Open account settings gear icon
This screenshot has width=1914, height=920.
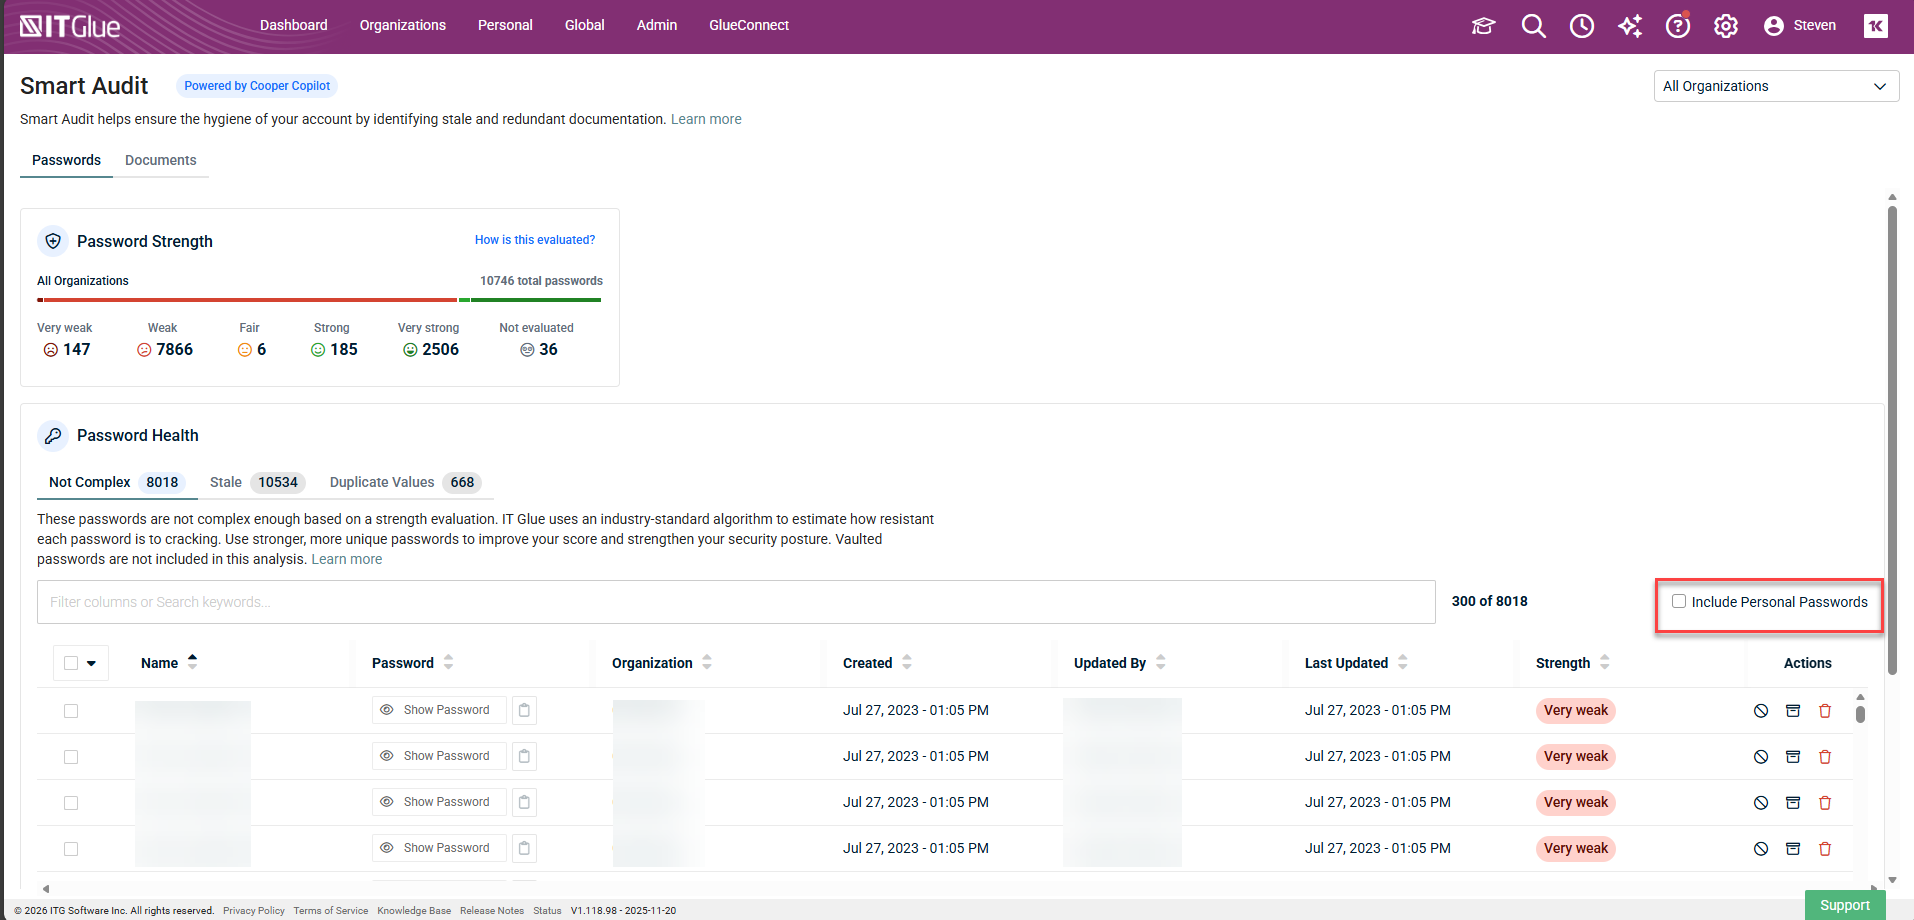pyautogui.click(x=1725, y=26)
